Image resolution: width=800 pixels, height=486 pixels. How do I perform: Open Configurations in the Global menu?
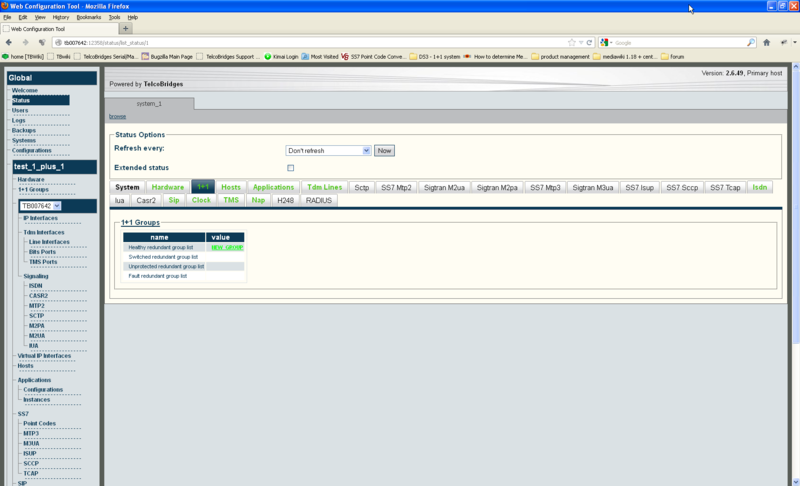coord(32,150)
